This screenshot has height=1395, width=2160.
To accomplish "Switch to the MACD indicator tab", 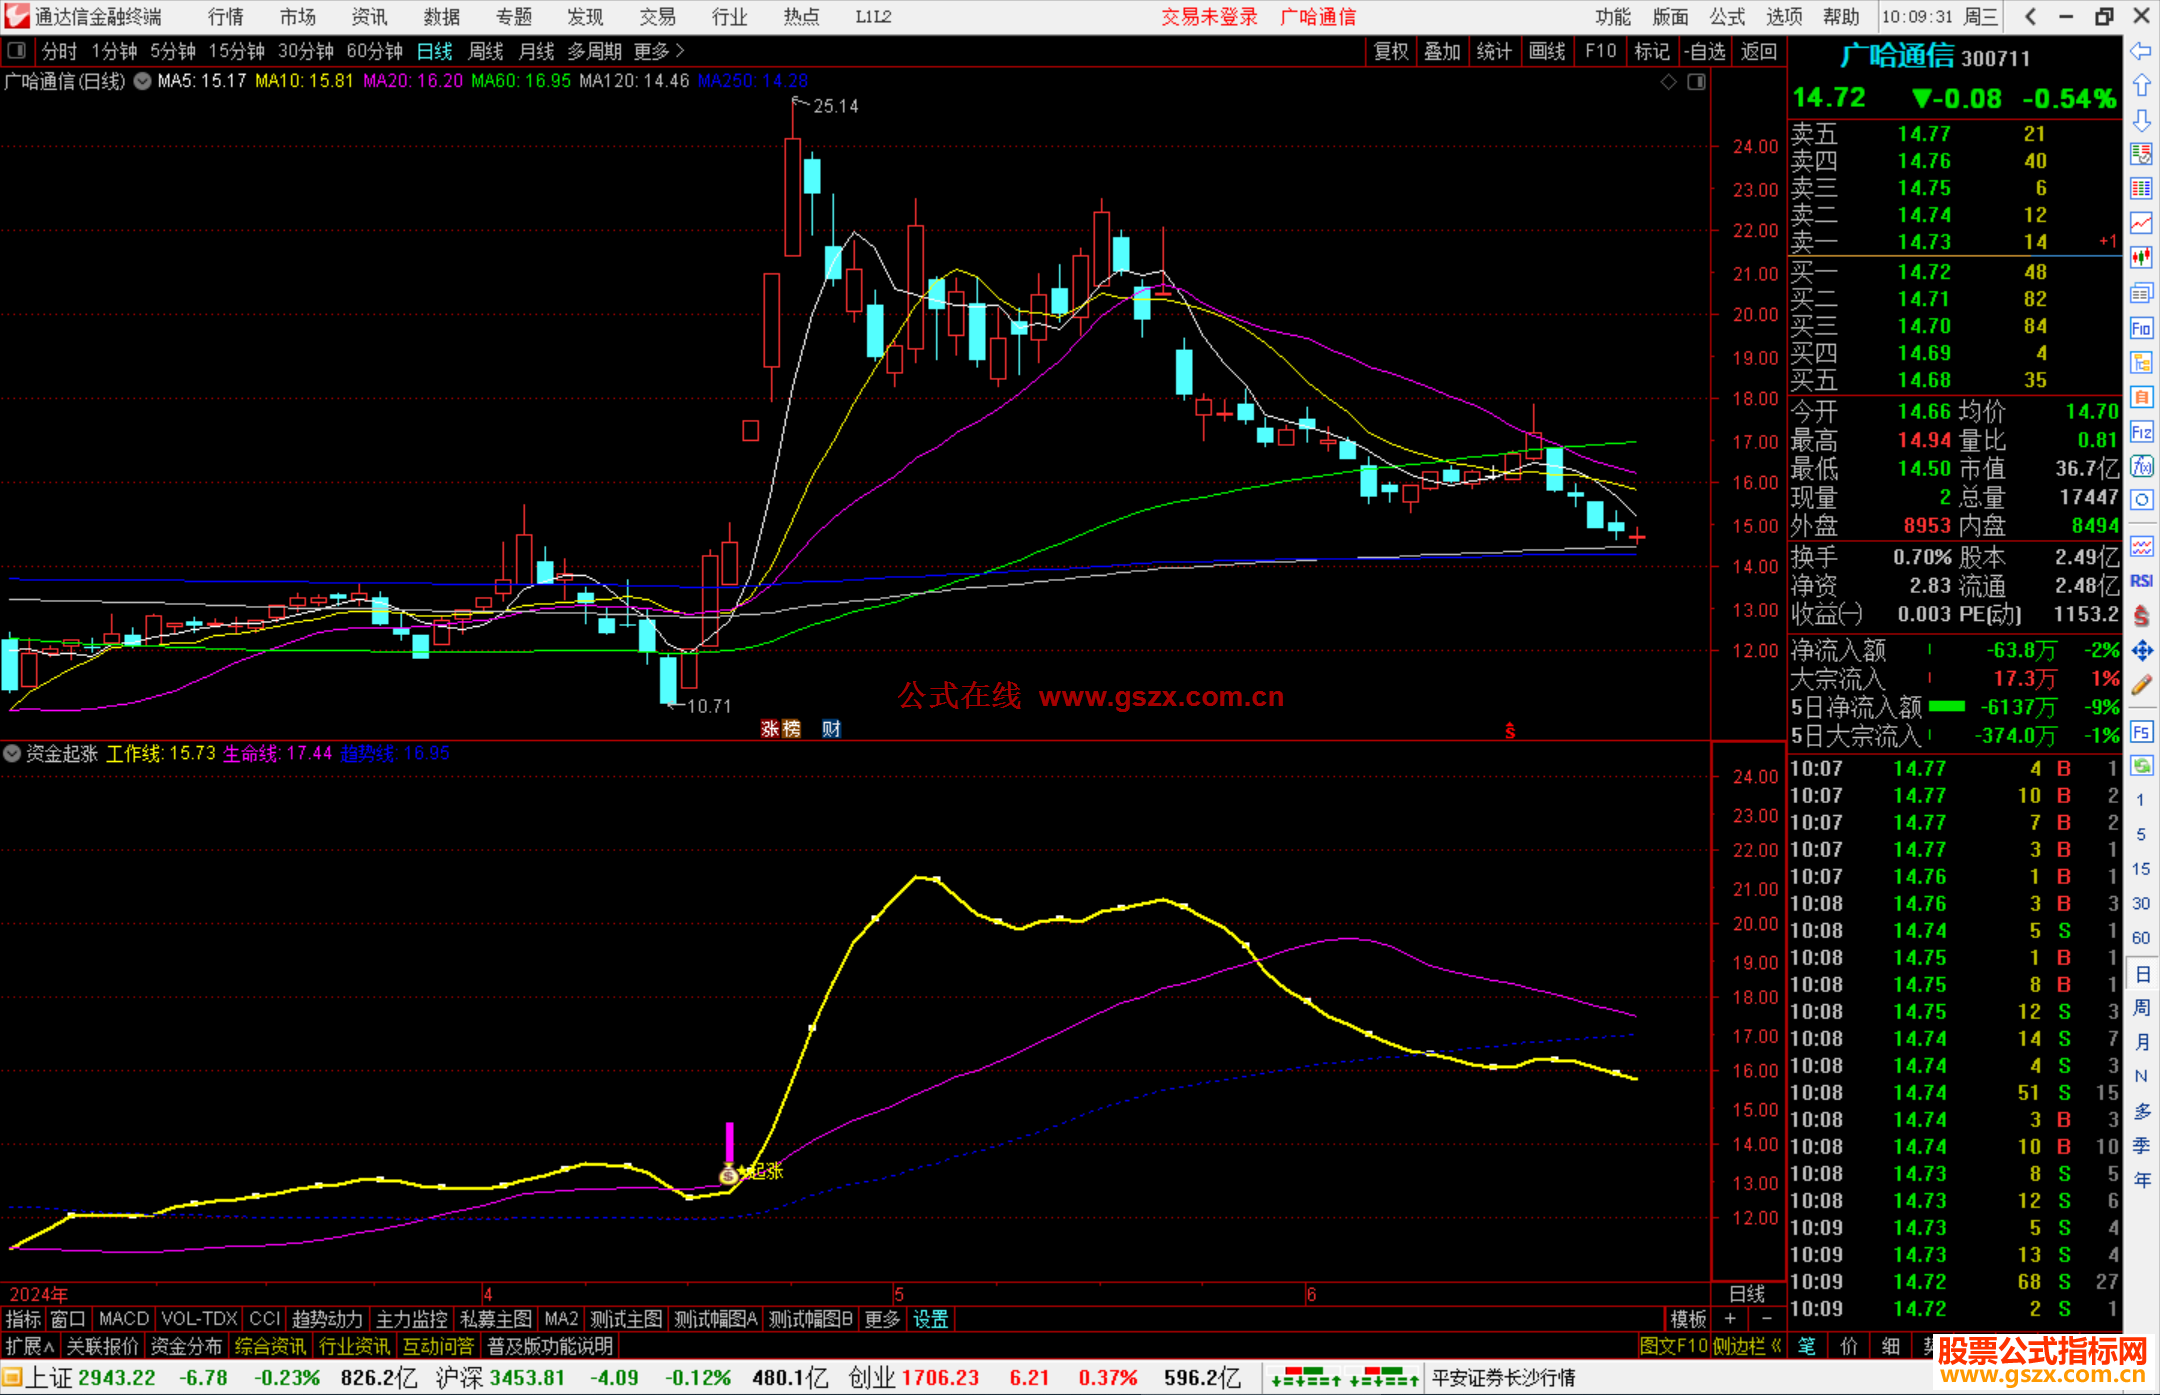I will coord(124,1319).
